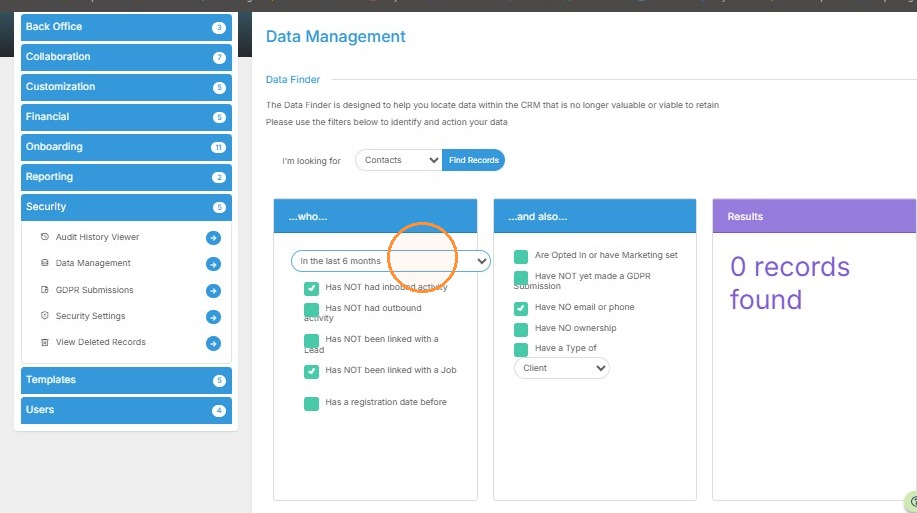The width and height of the screenshot is (917, 513).
Task: Expand the Customization section
Action: [x=126, y=87]
